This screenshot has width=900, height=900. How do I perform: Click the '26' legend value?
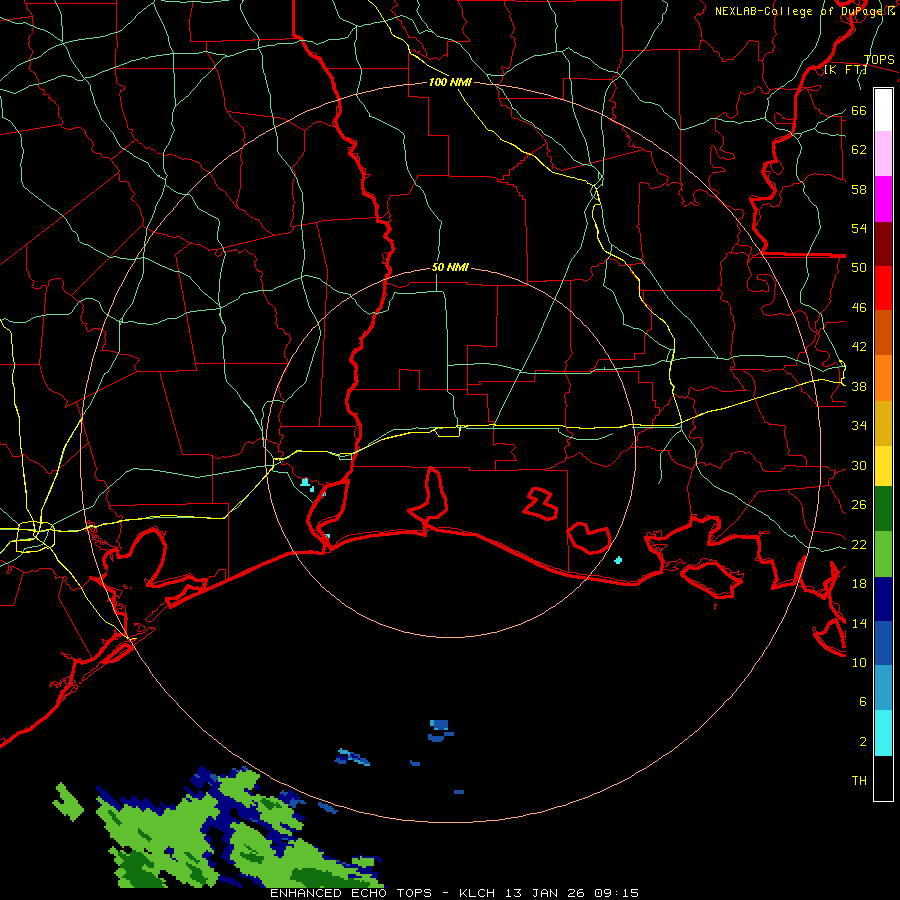(859, 505)
